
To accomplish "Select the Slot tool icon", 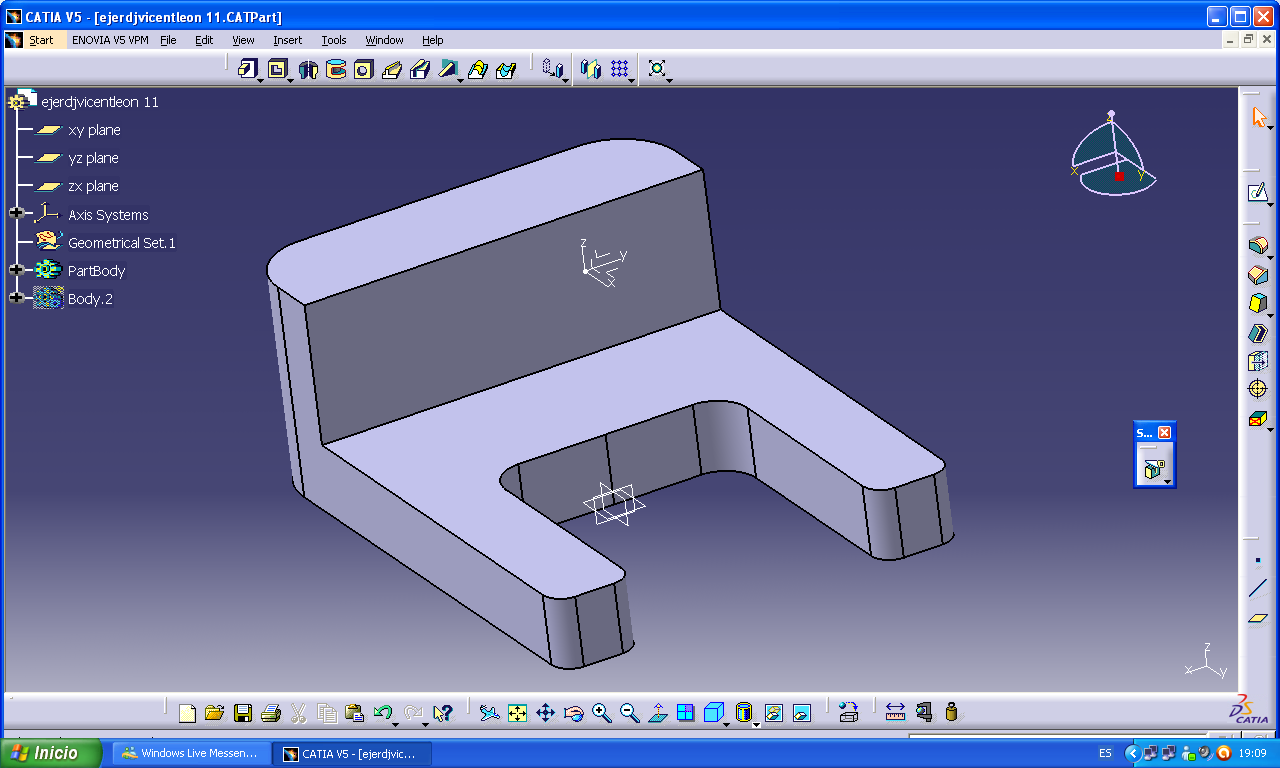I will [420, 69].
